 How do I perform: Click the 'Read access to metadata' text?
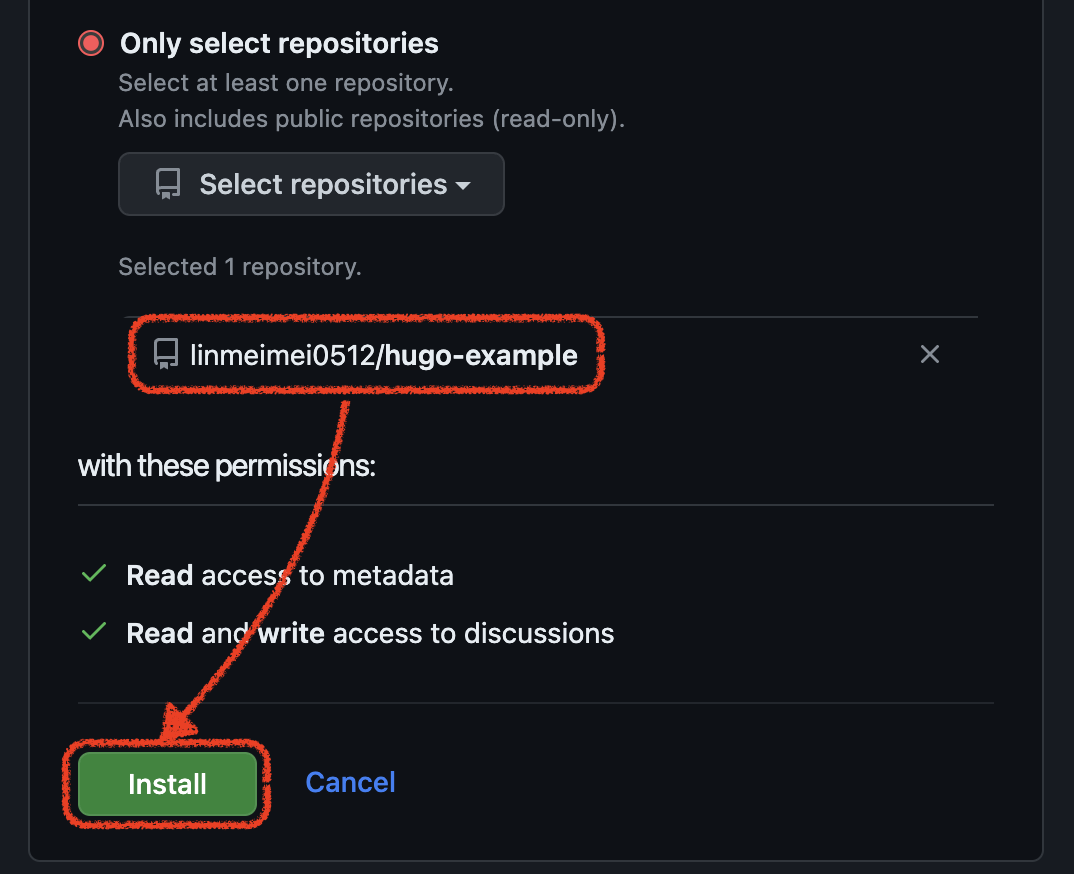(290, 575)
